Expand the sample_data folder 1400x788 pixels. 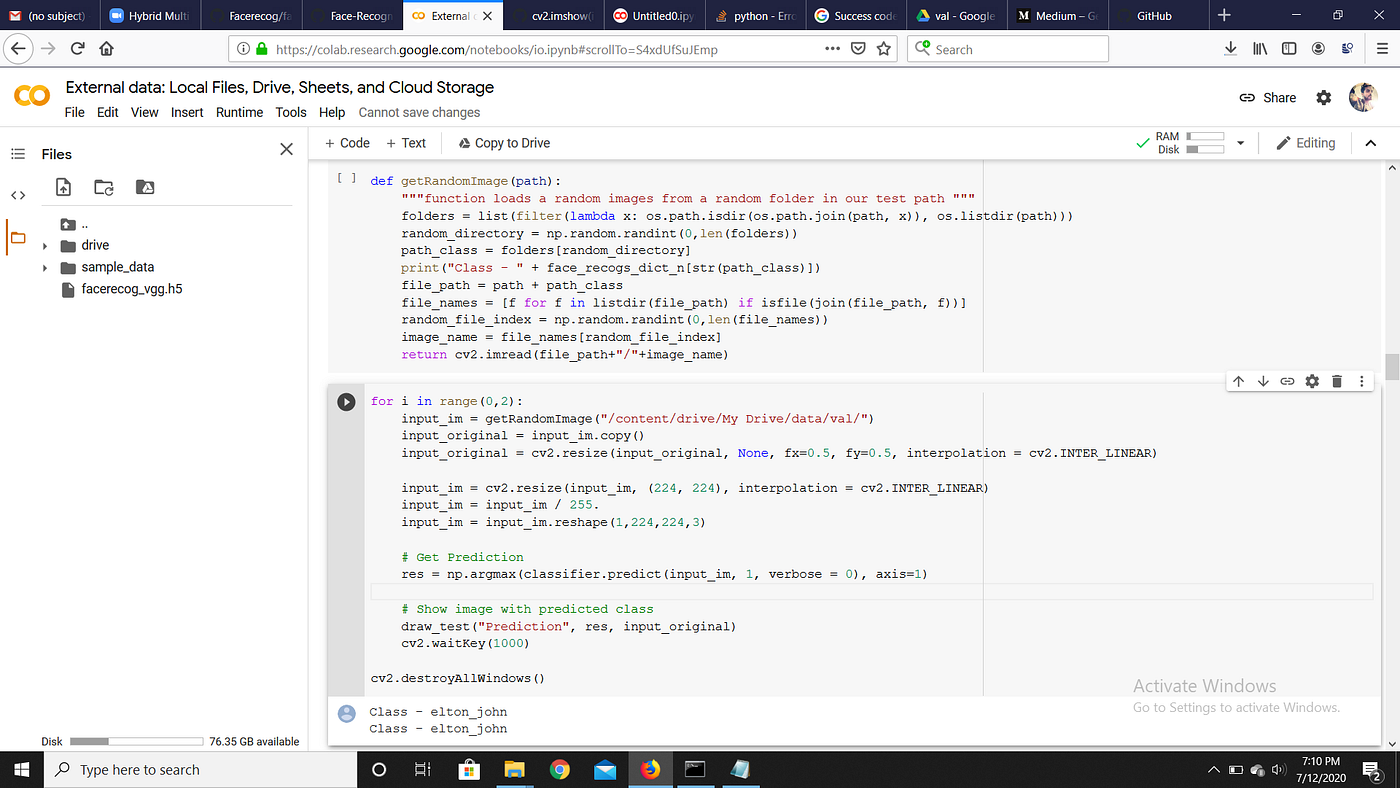(45, 266)
